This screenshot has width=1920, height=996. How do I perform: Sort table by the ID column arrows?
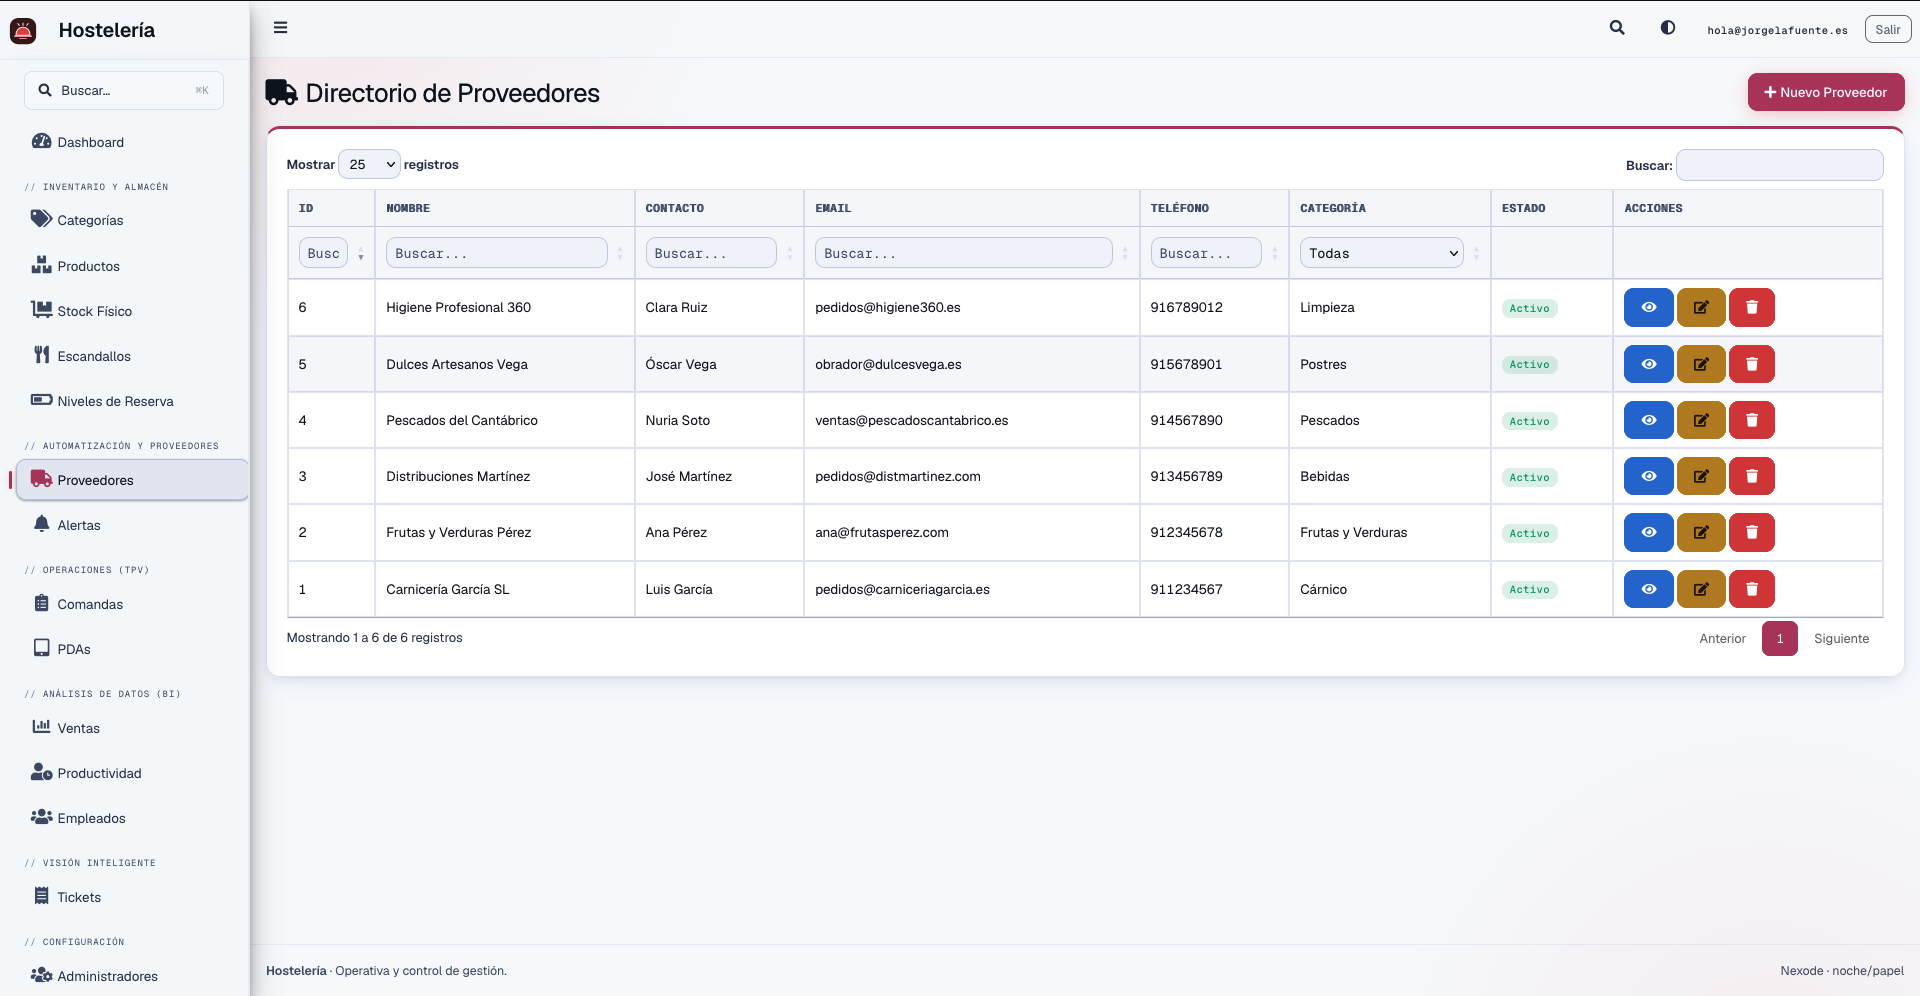[x=361, y=254]
